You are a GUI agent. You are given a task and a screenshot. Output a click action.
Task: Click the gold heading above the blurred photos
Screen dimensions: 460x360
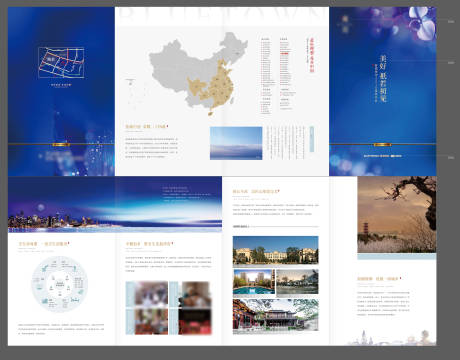tap(148, 244)
